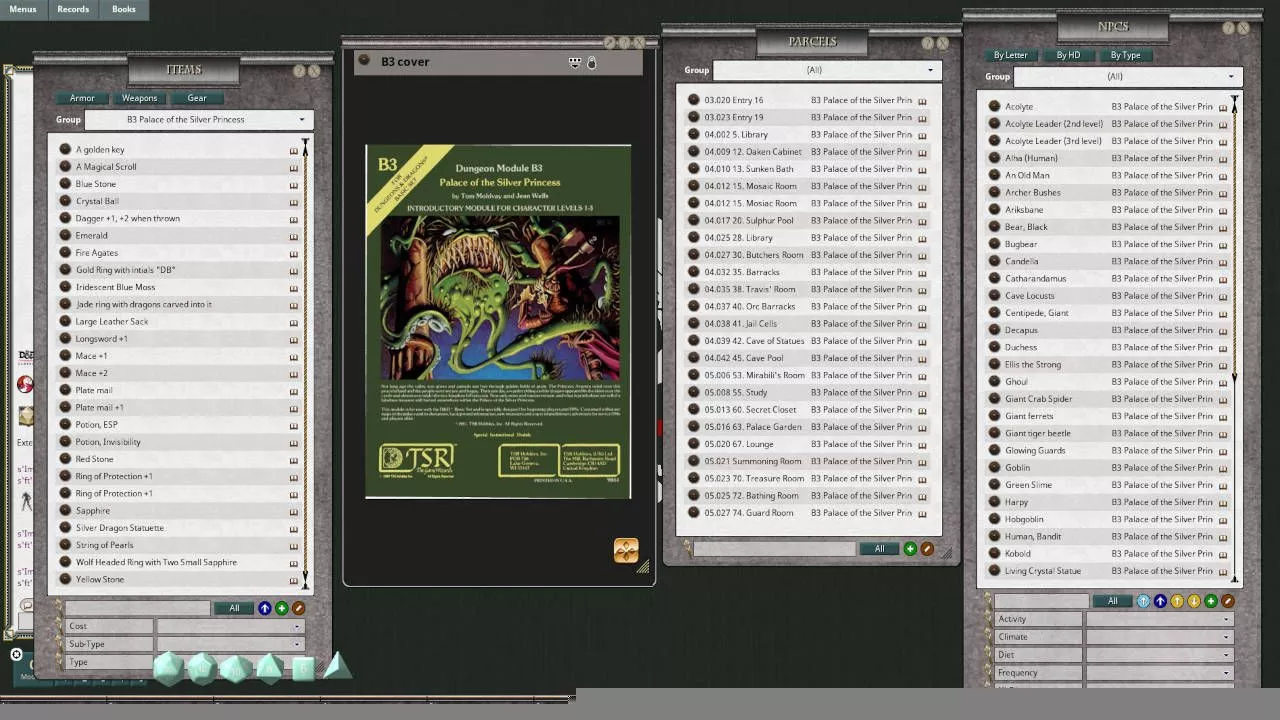Click green add button in Items window
Screen dimensions: 1280x720
coord(281,608)
